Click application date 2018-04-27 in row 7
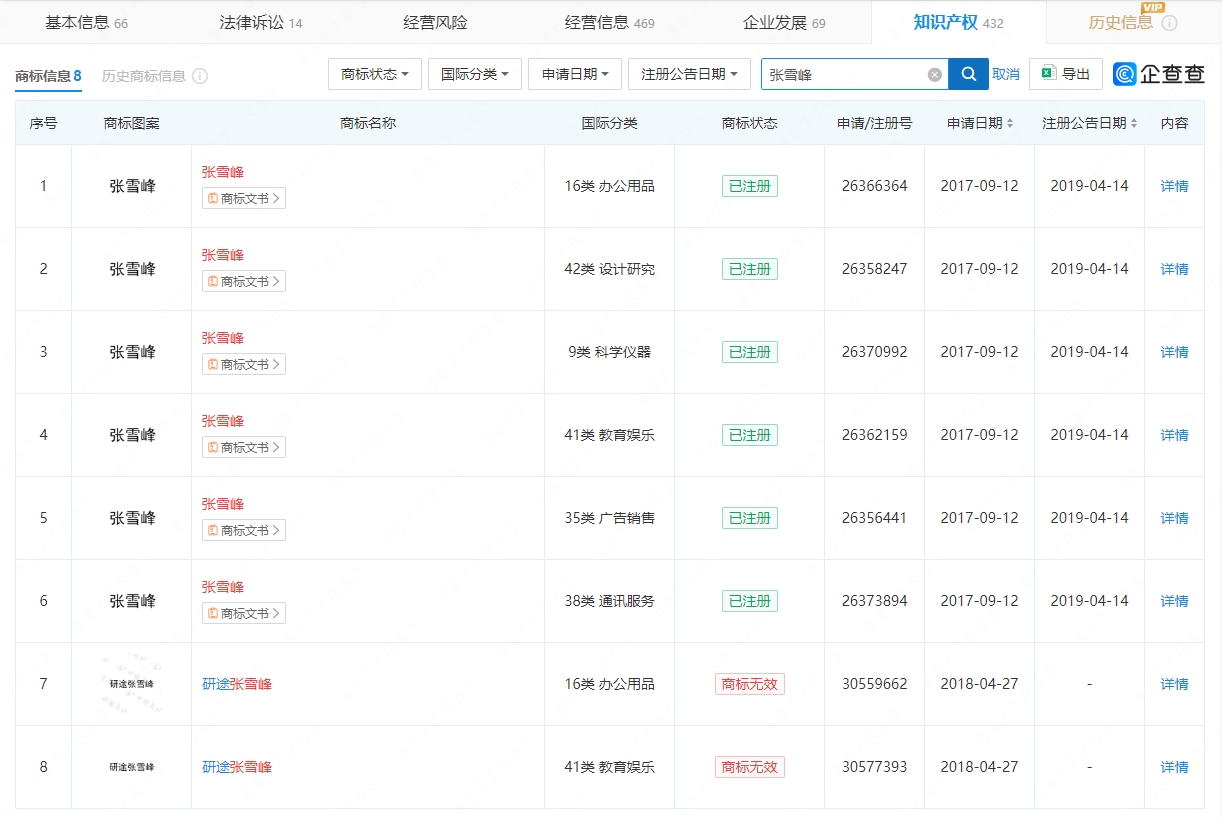Screen dimensions: 1222x818 [x=980, y=684]
